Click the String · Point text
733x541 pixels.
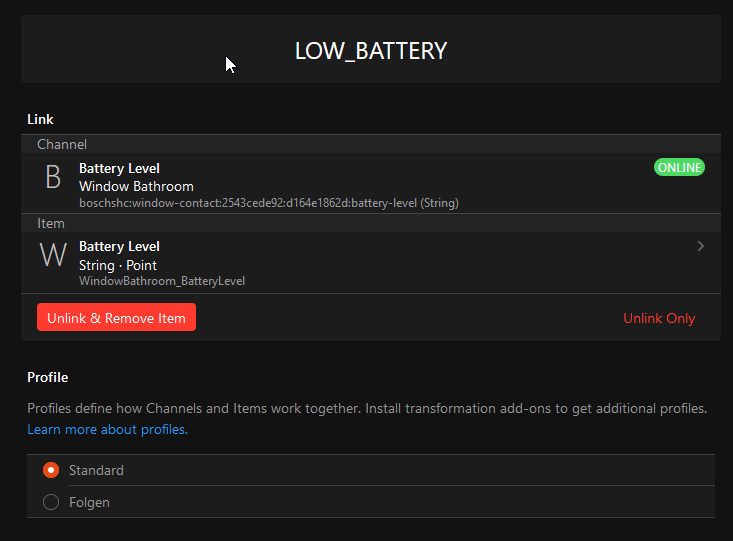tap(118, 266)
